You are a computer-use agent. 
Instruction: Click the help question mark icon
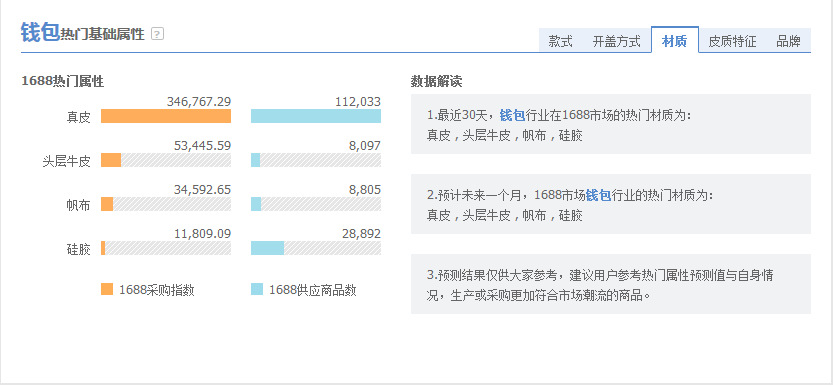click(157, 34)
